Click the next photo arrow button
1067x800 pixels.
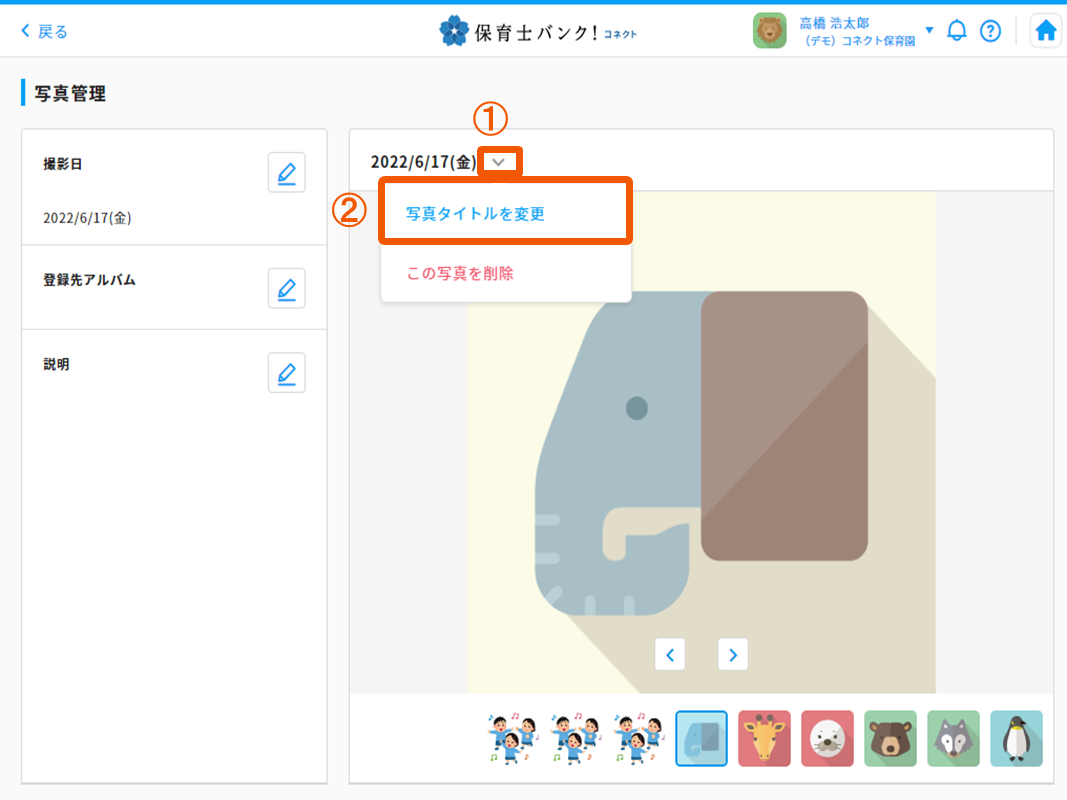click(732, 654)
